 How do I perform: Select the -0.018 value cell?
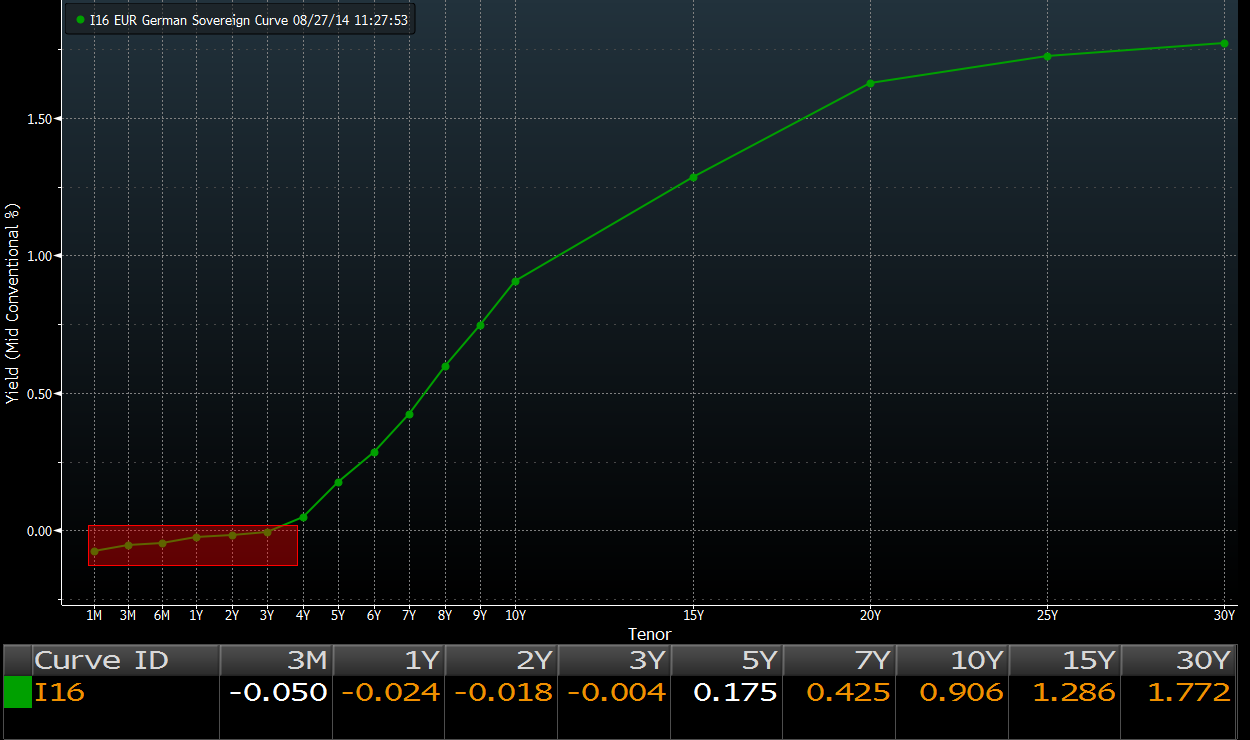(x=501, y=692)
